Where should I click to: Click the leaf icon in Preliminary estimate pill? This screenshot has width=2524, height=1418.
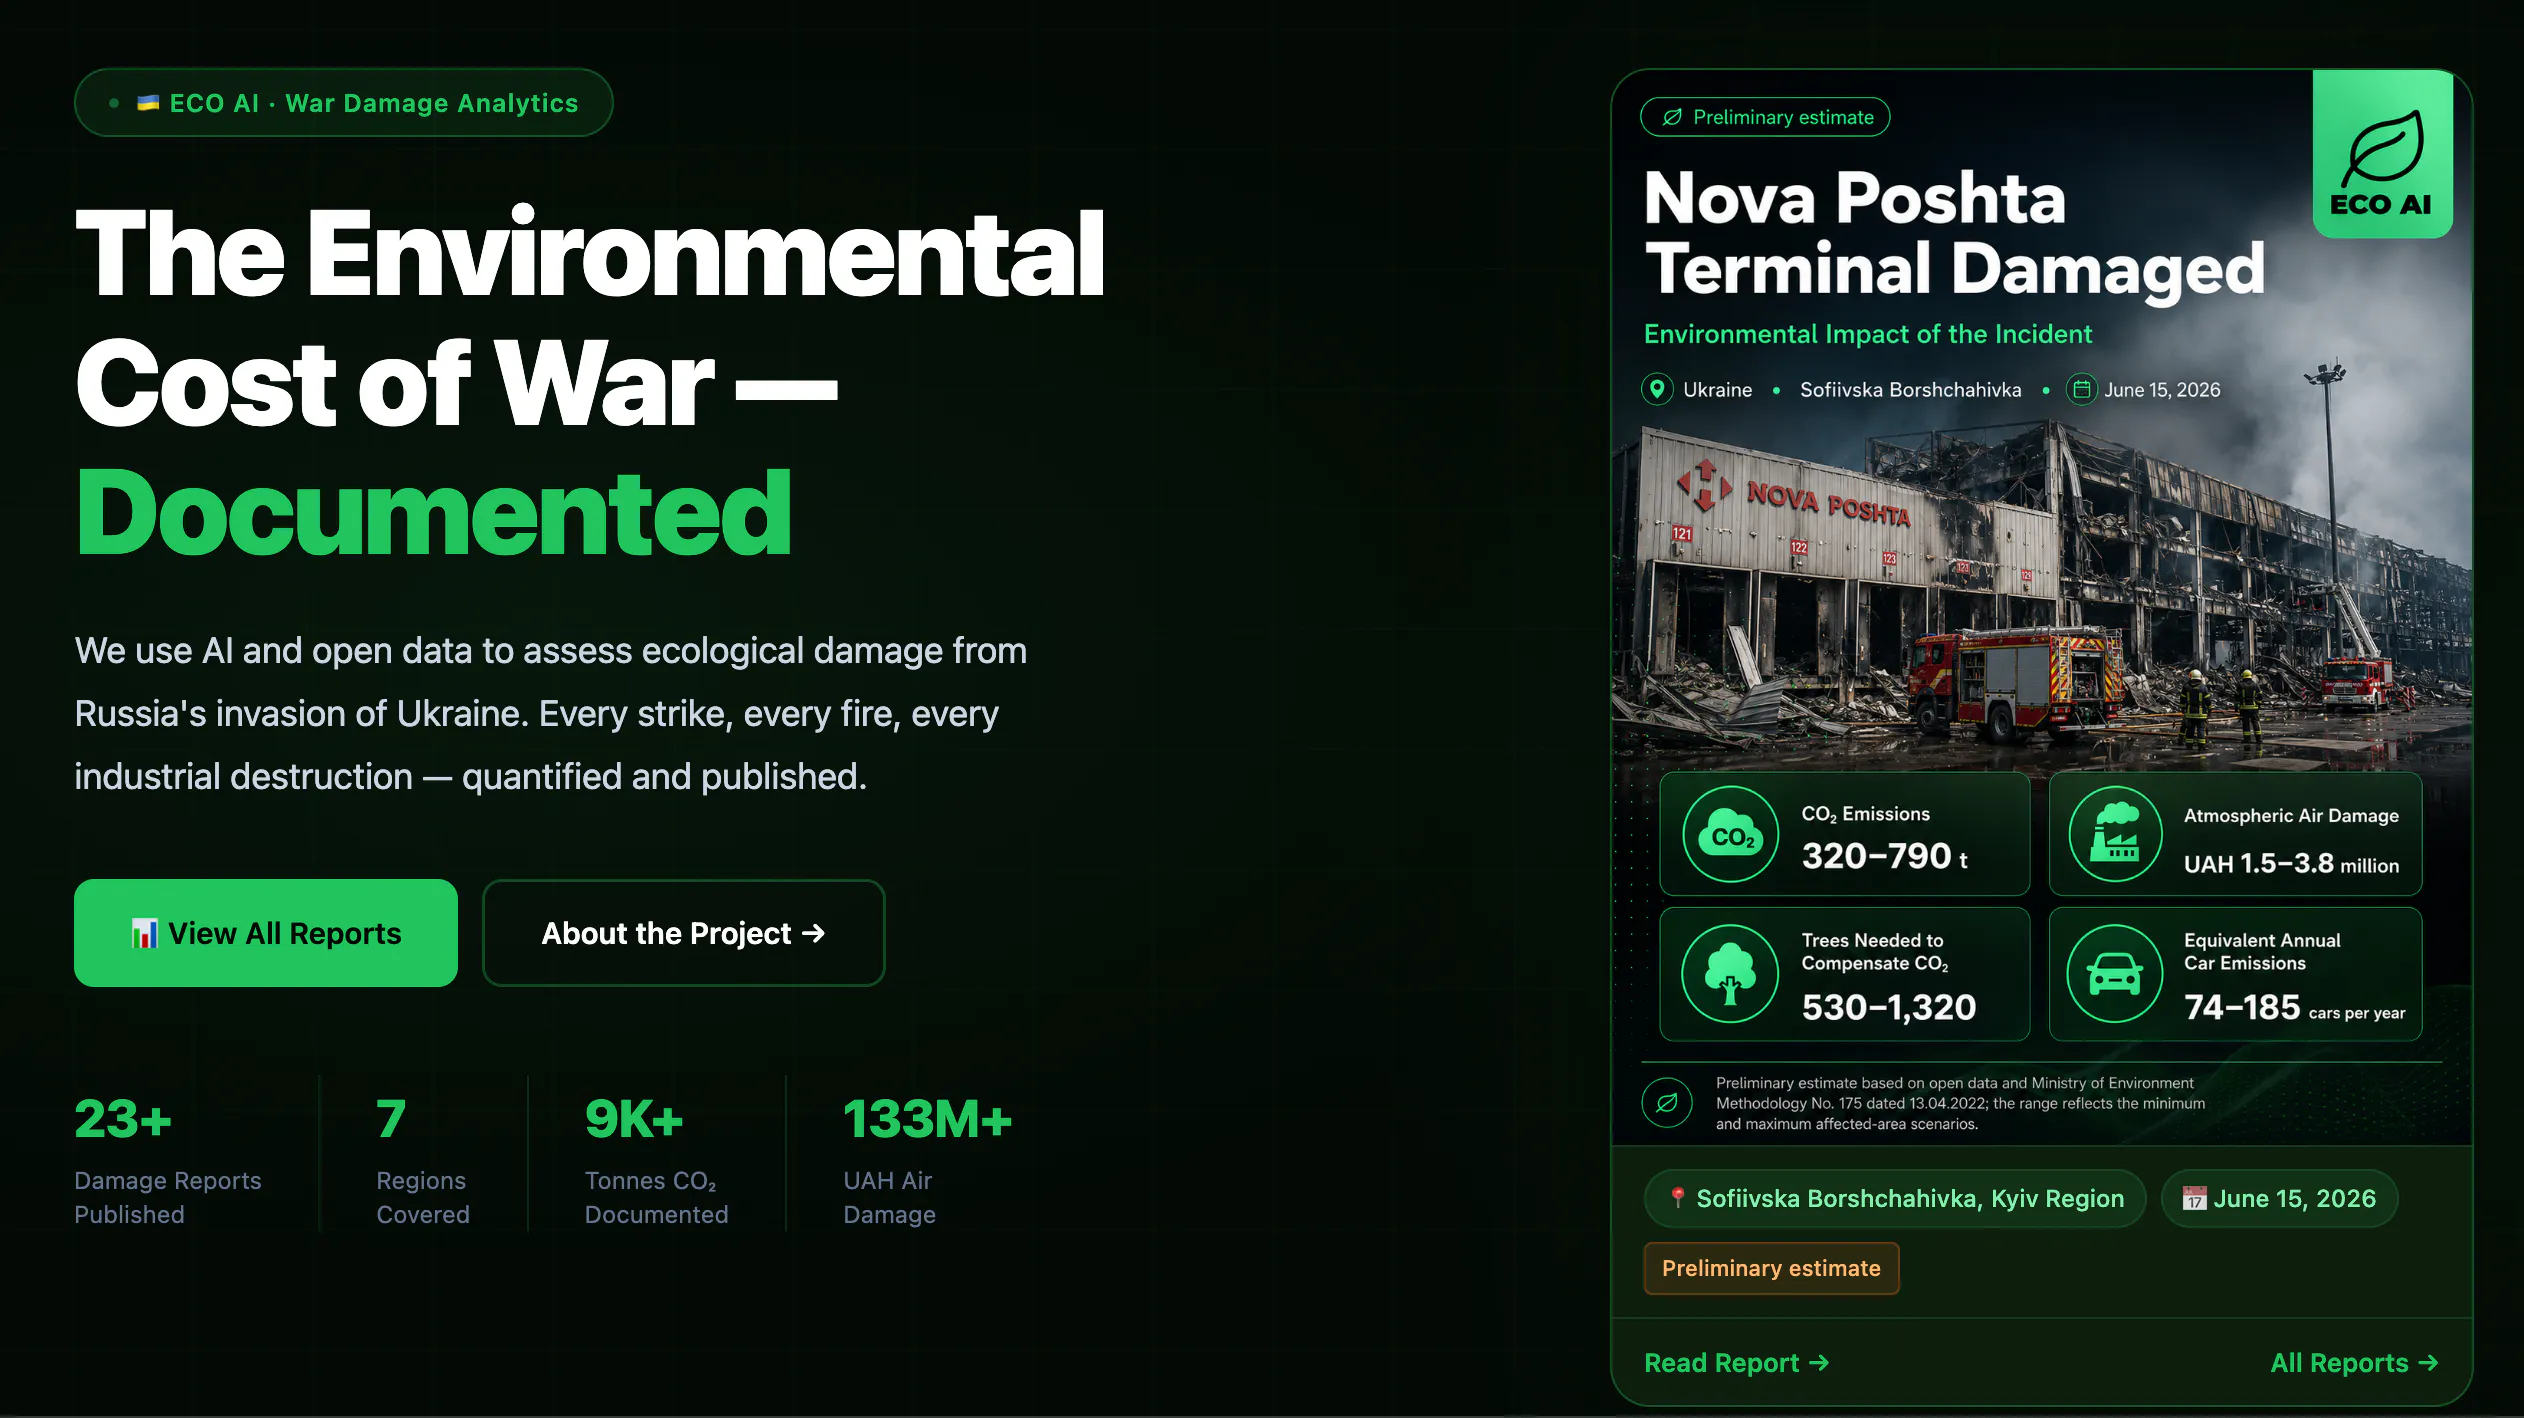click(x=1672, y=117)
